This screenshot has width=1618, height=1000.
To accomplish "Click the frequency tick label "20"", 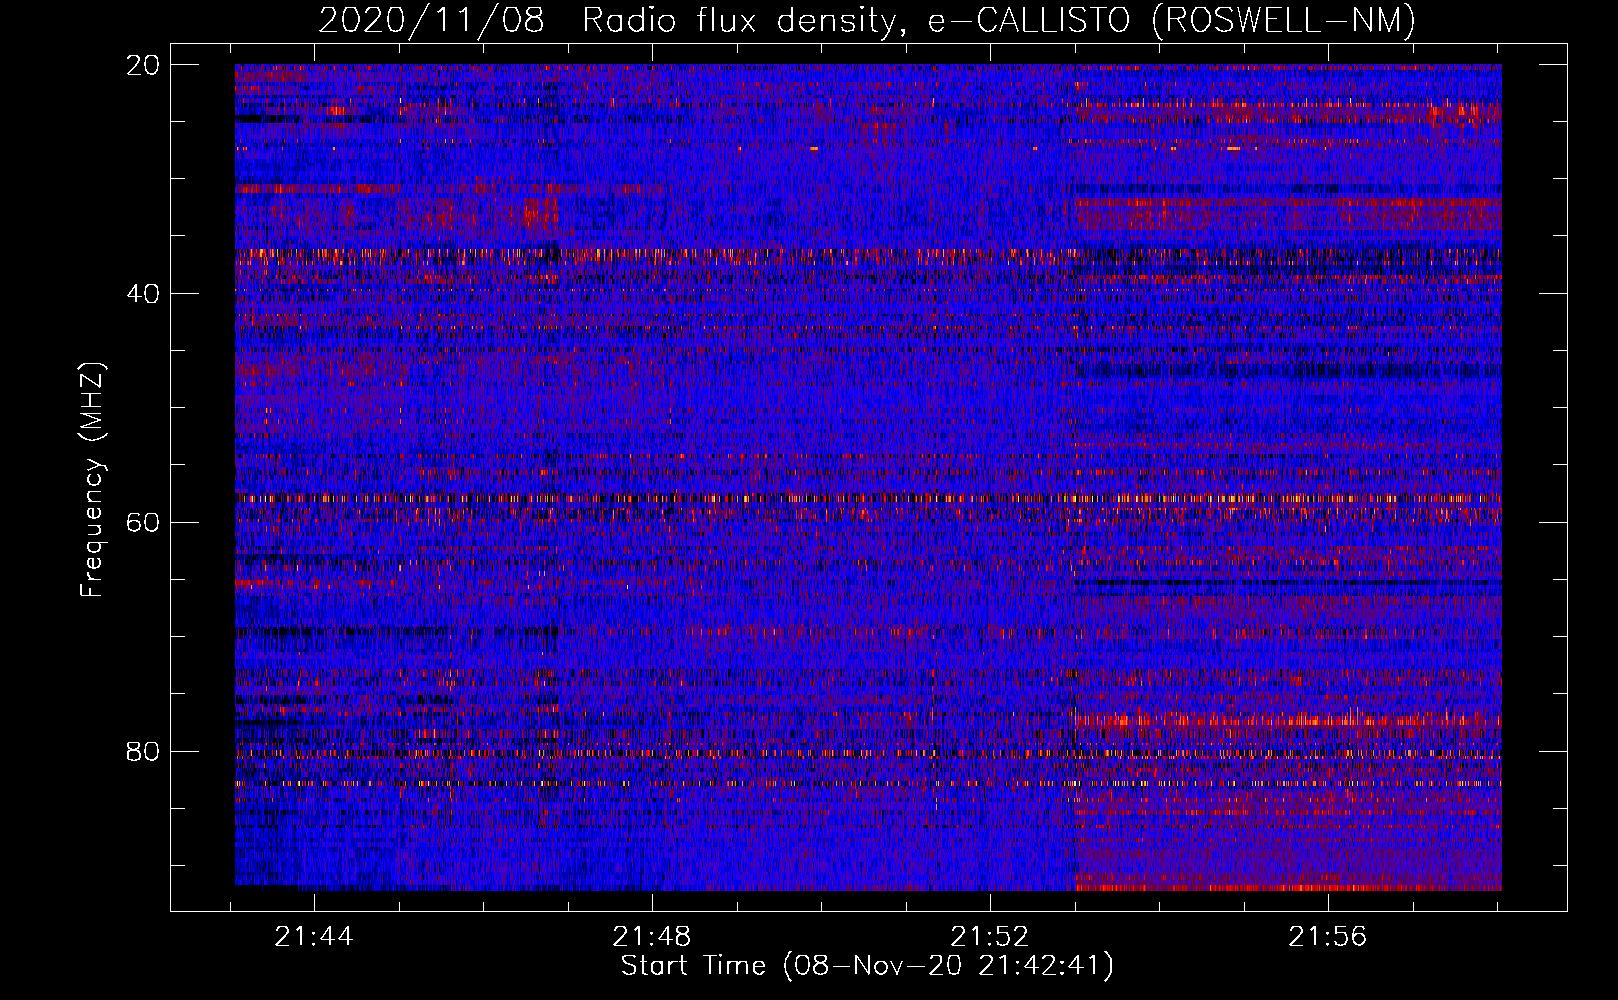I will tap(142, 65).
